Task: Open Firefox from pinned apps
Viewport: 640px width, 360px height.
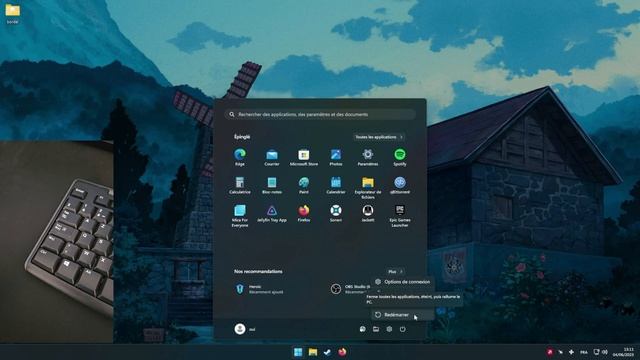Action: coord(304,213)
